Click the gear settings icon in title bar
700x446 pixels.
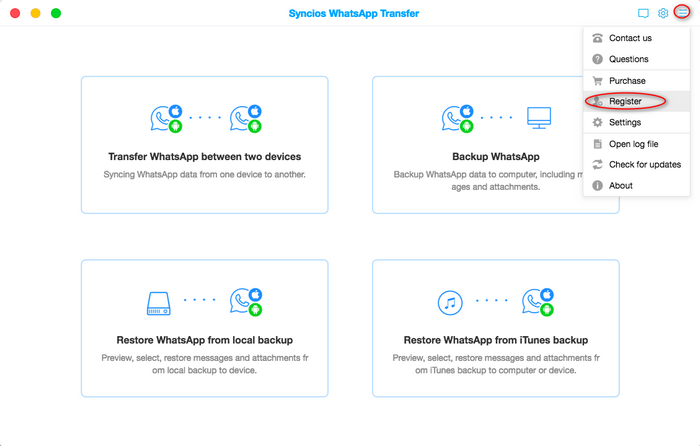(663, 13)
